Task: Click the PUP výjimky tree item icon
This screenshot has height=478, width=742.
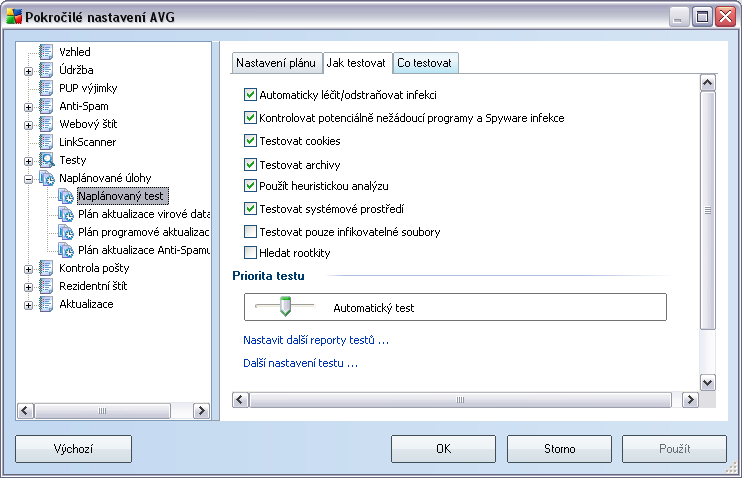Action: pos(46,88)
